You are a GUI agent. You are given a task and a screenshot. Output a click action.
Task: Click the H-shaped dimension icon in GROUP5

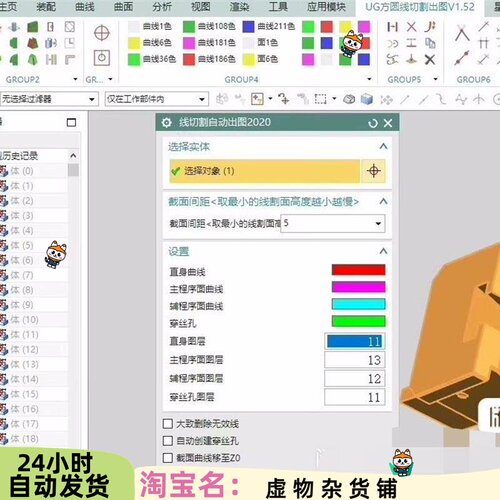pyautogui.click(x=393, y=27)
